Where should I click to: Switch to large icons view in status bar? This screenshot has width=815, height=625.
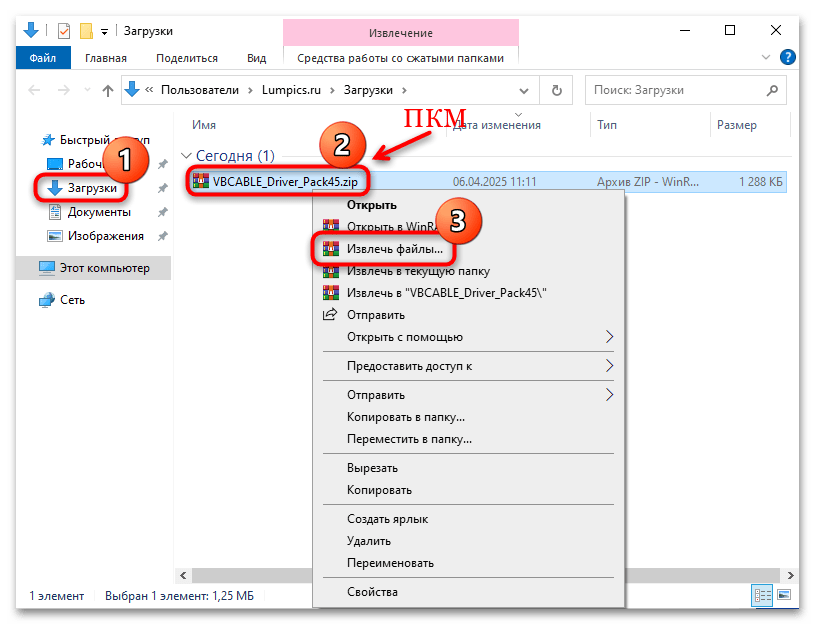(x=784, y=594)
